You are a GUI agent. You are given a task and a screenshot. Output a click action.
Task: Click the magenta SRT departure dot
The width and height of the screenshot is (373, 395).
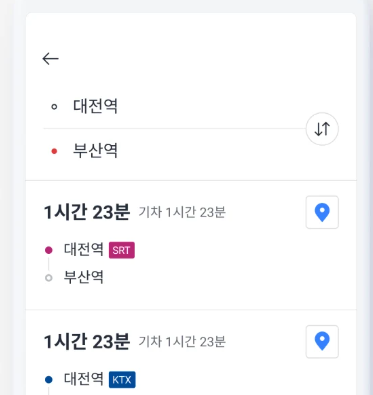coord(49,250)
